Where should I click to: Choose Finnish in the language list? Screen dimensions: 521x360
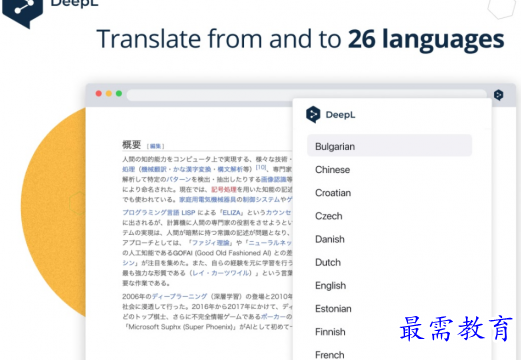coord(330,332)
